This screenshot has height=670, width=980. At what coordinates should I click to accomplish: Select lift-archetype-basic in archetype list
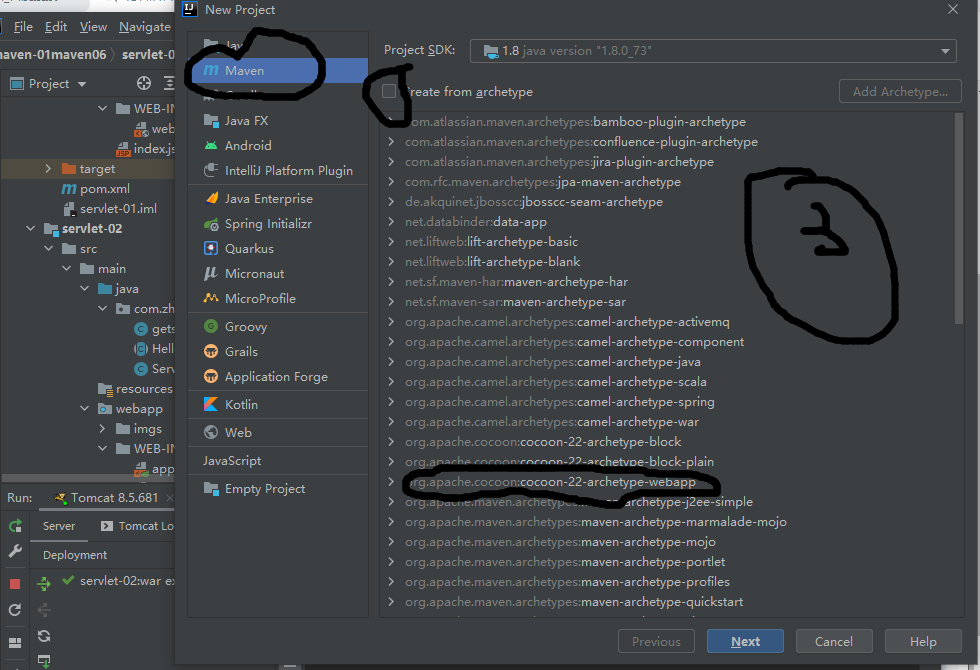pyautogui.click(x=491, y=242)
